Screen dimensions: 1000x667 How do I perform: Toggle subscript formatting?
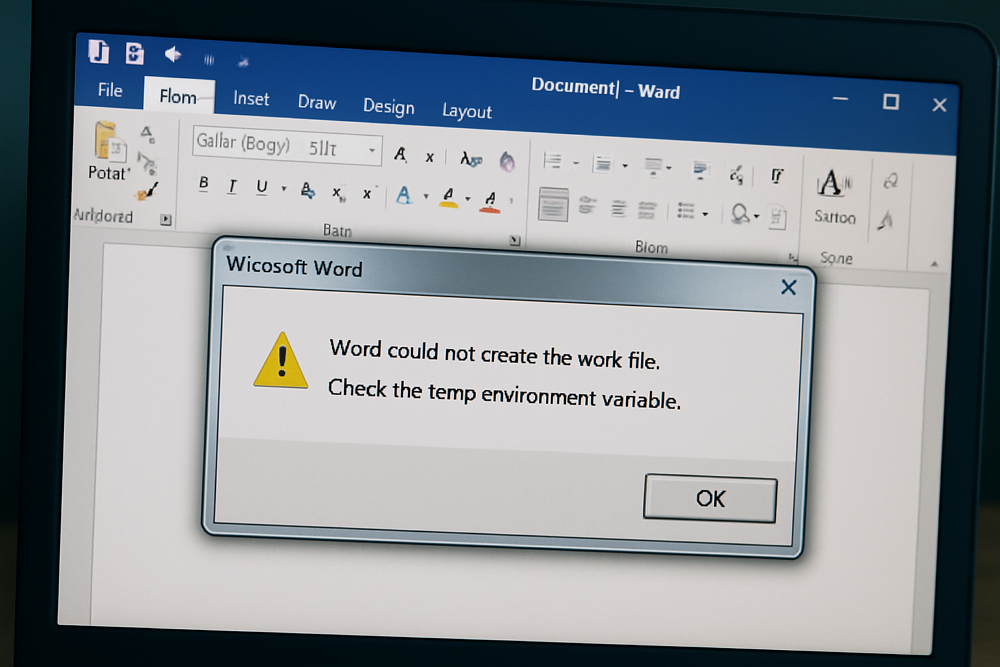point(338,193)
